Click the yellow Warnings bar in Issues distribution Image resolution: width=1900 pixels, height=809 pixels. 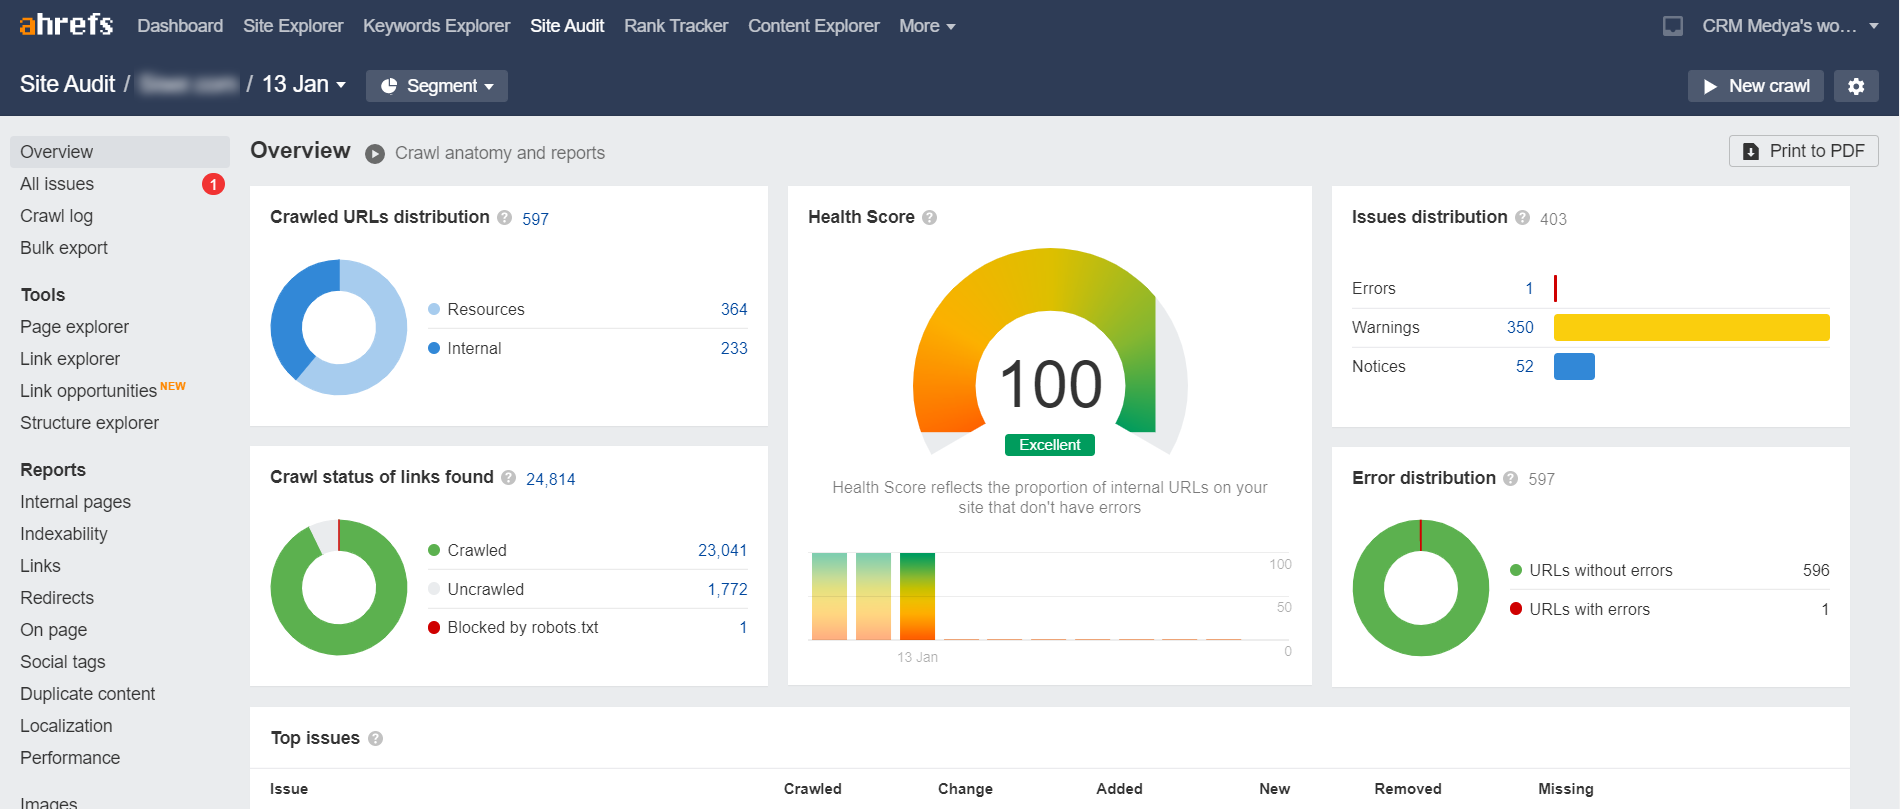1691,328
